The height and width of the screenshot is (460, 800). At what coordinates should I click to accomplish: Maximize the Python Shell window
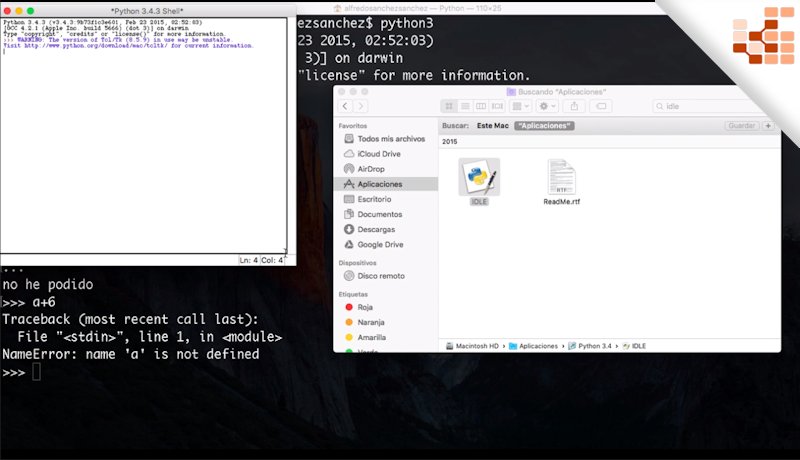click(31, 11)
